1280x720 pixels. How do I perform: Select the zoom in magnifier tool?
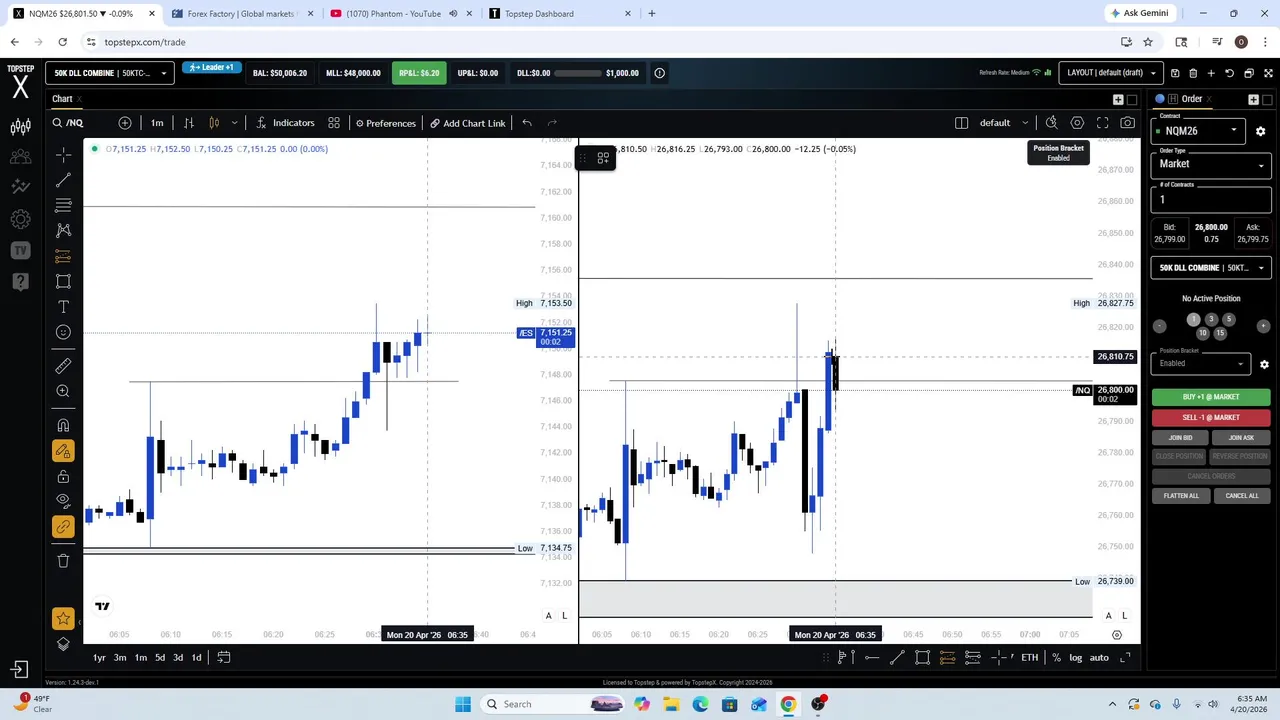63,391
